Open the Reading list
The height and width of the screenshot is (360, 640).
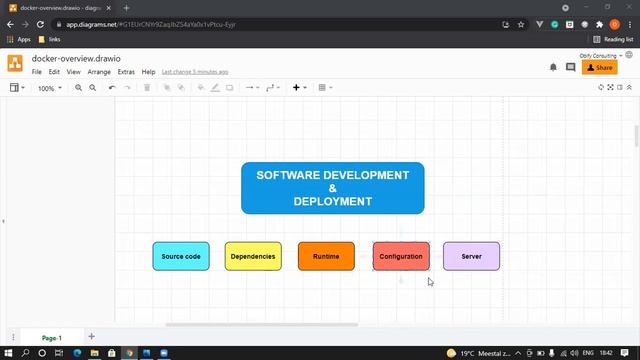point(613,40)
